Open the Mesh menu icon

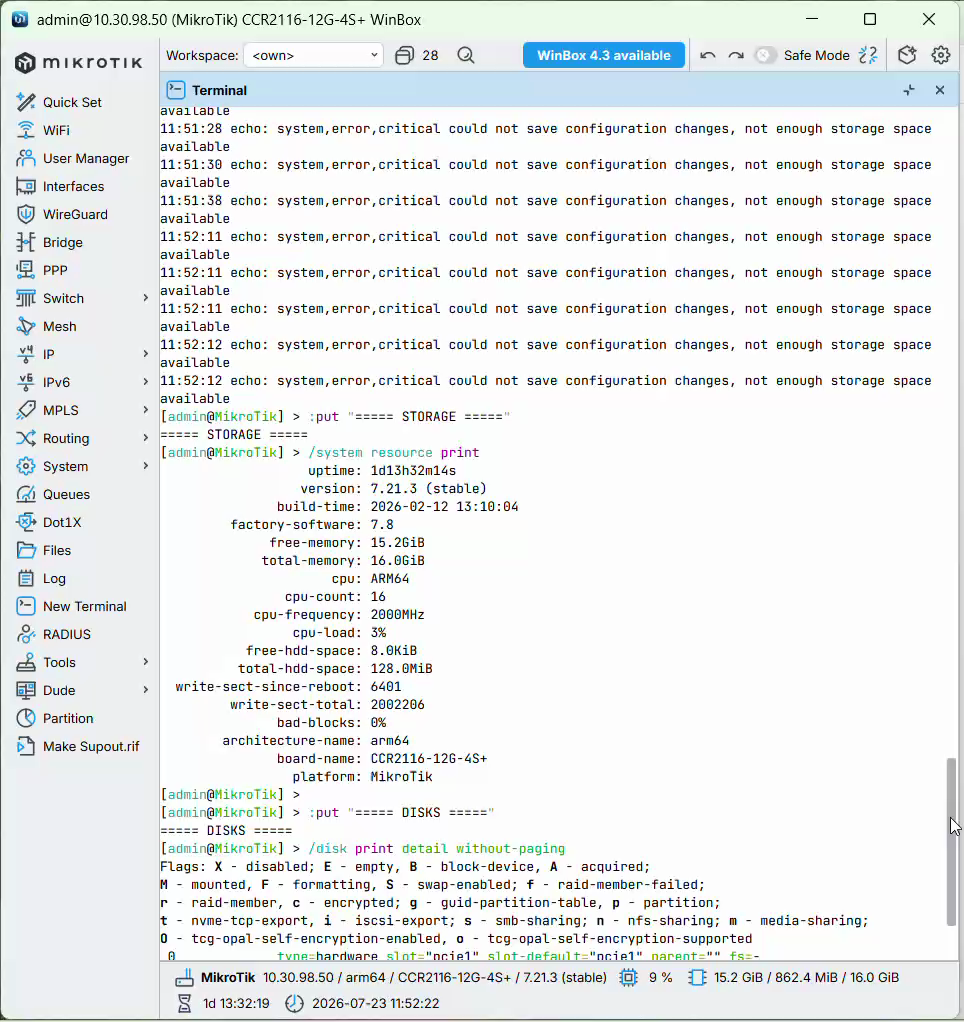point(25,327)
